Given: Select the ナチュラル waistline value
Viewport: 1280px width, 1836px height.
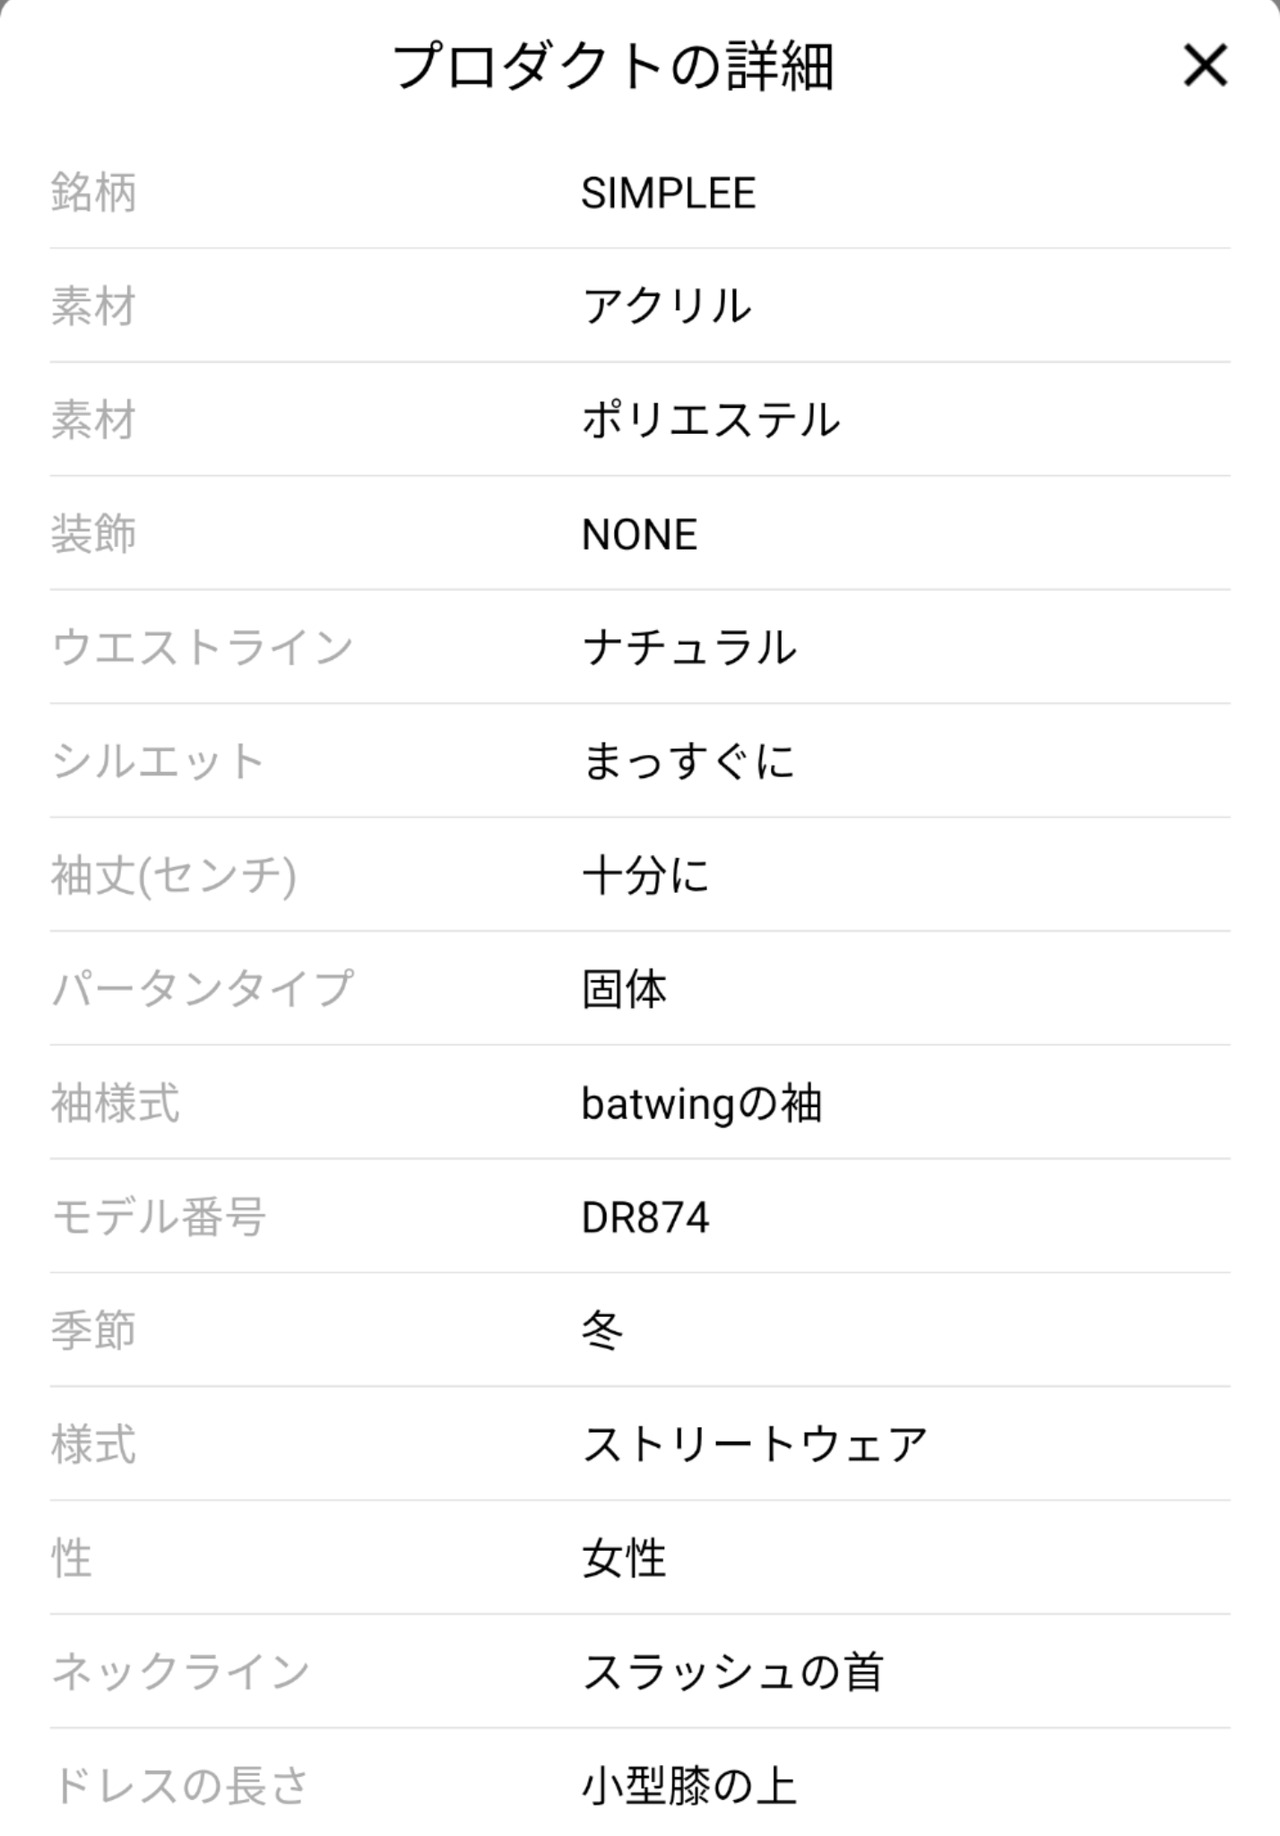Looking at the screenshot, I should coord(689,648).
